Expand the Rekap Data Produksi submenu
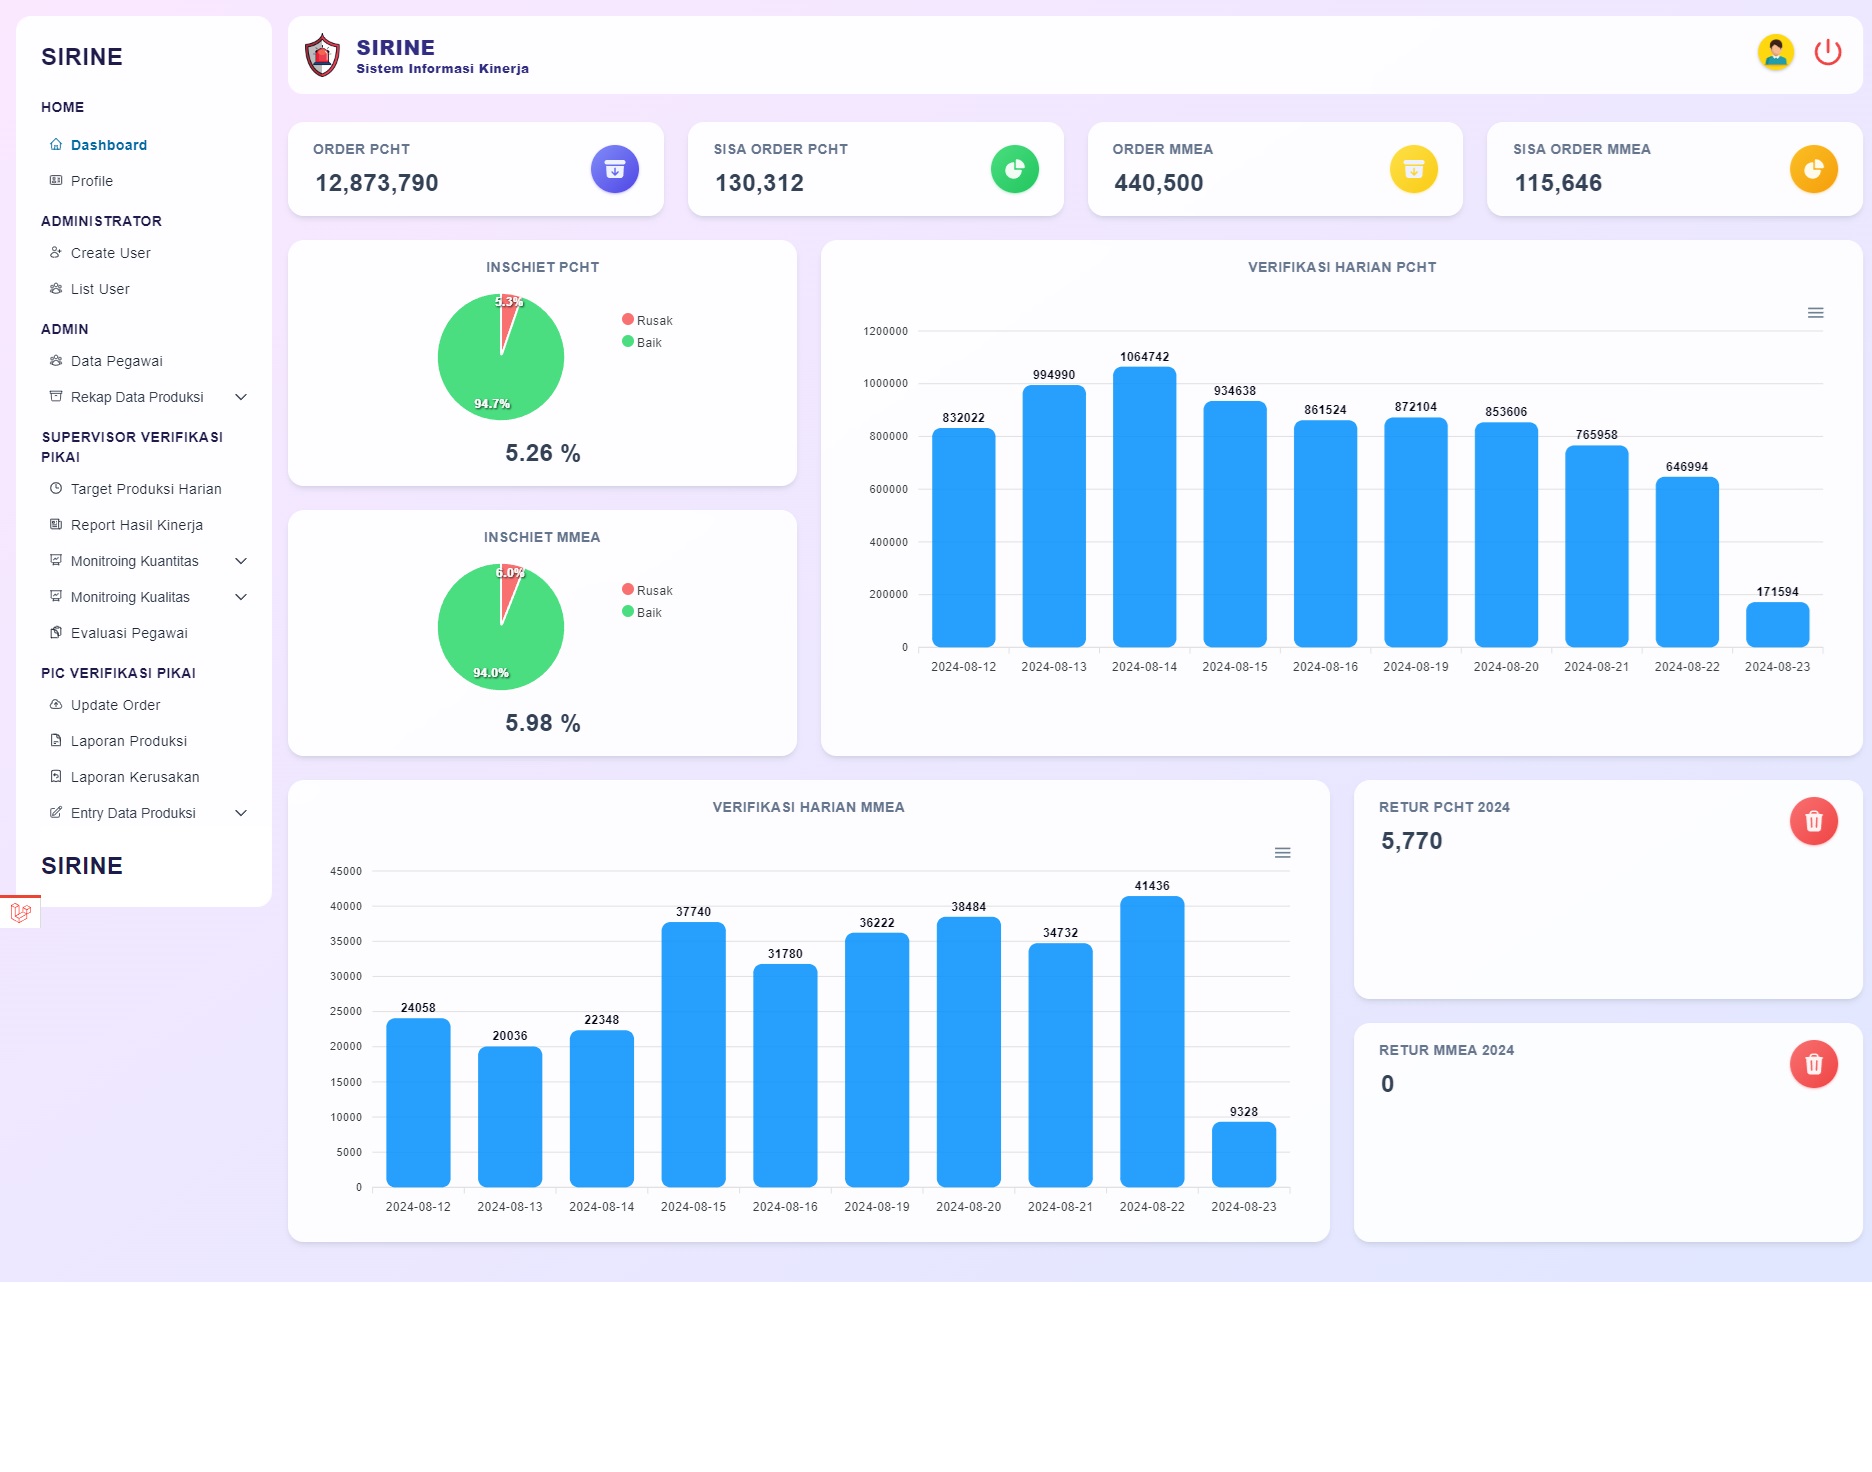 tap(240, 397)
